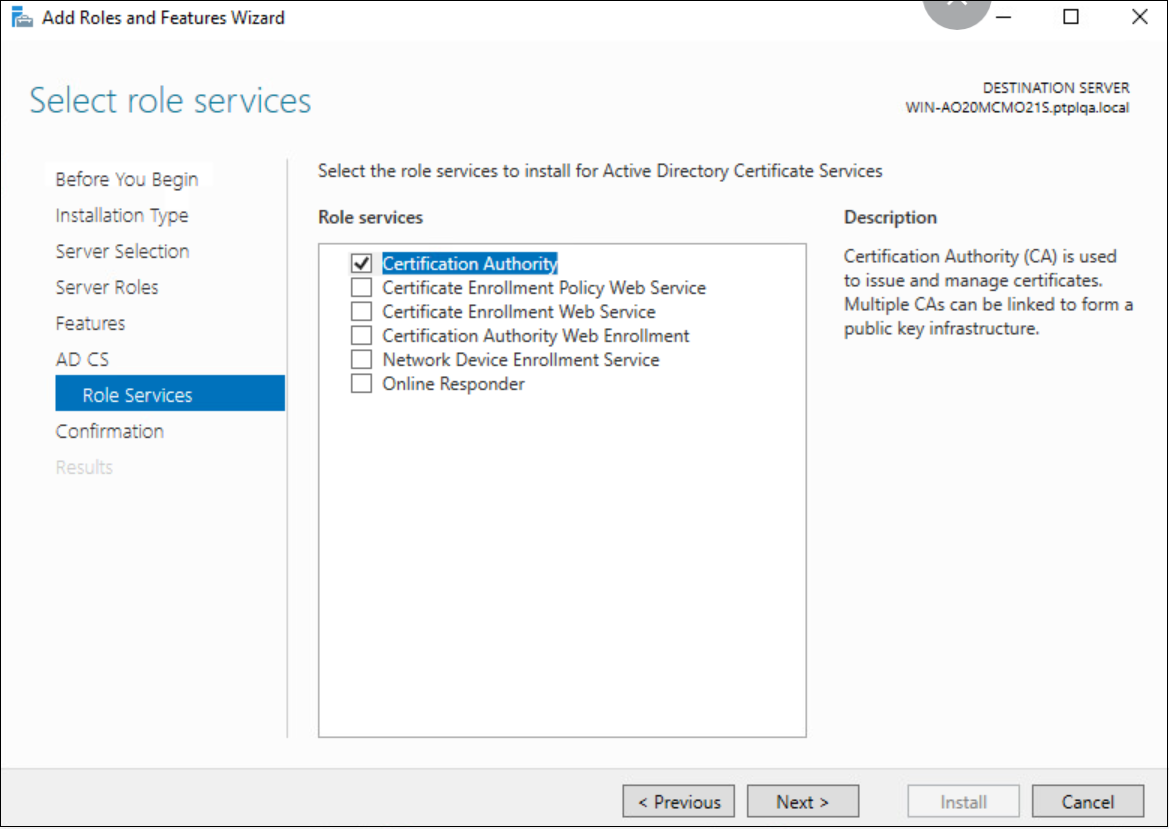Click the Previous button
Screen dimensions: 1169x829
click(x=678, y=801)
